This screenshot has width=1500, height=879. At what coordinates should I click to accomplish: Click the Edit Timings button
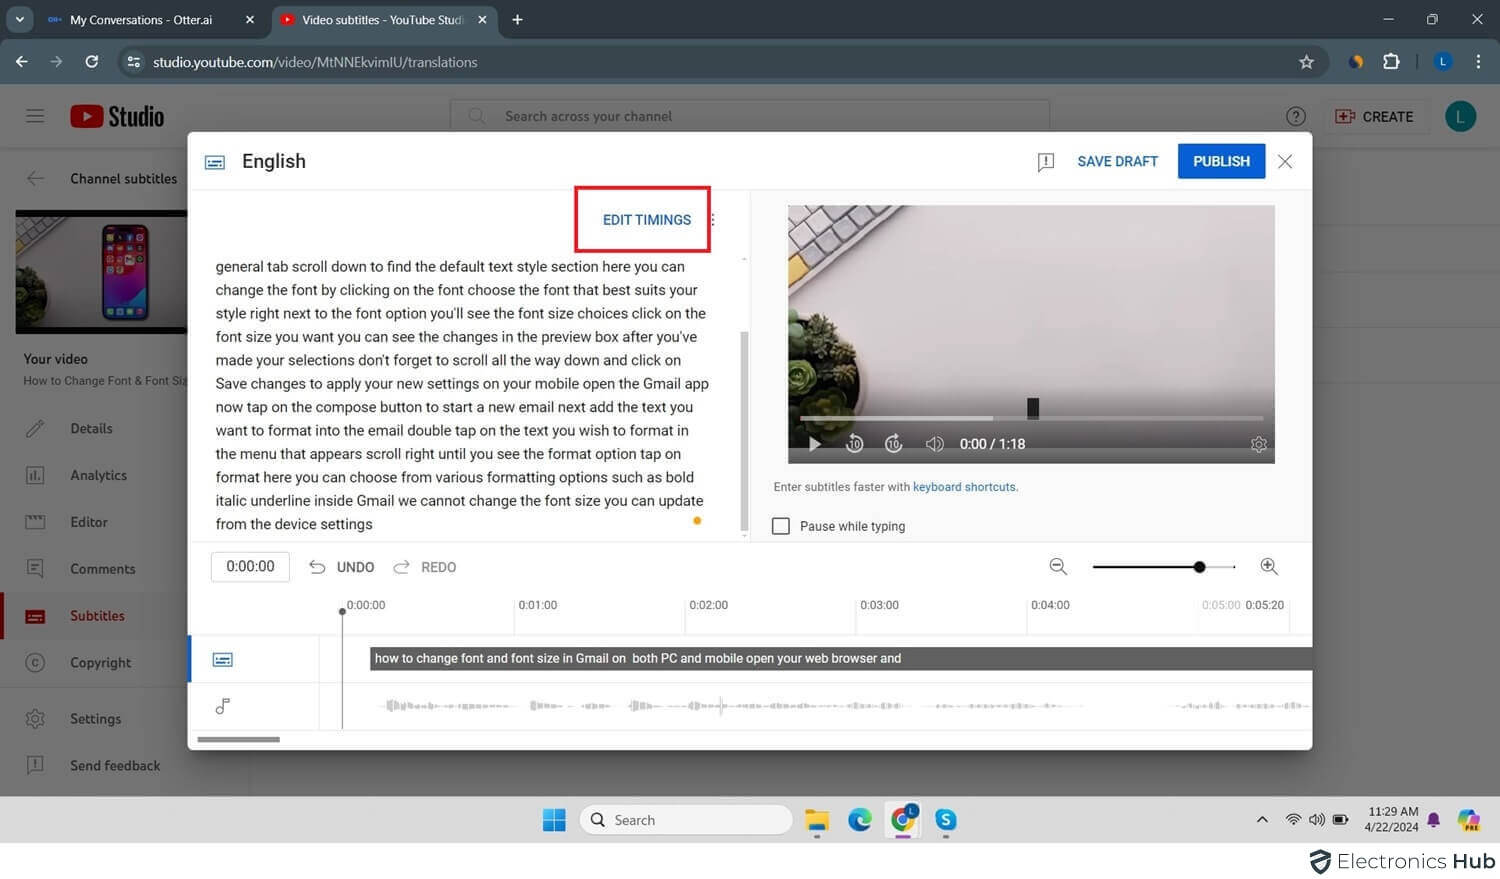click(646, 220)
